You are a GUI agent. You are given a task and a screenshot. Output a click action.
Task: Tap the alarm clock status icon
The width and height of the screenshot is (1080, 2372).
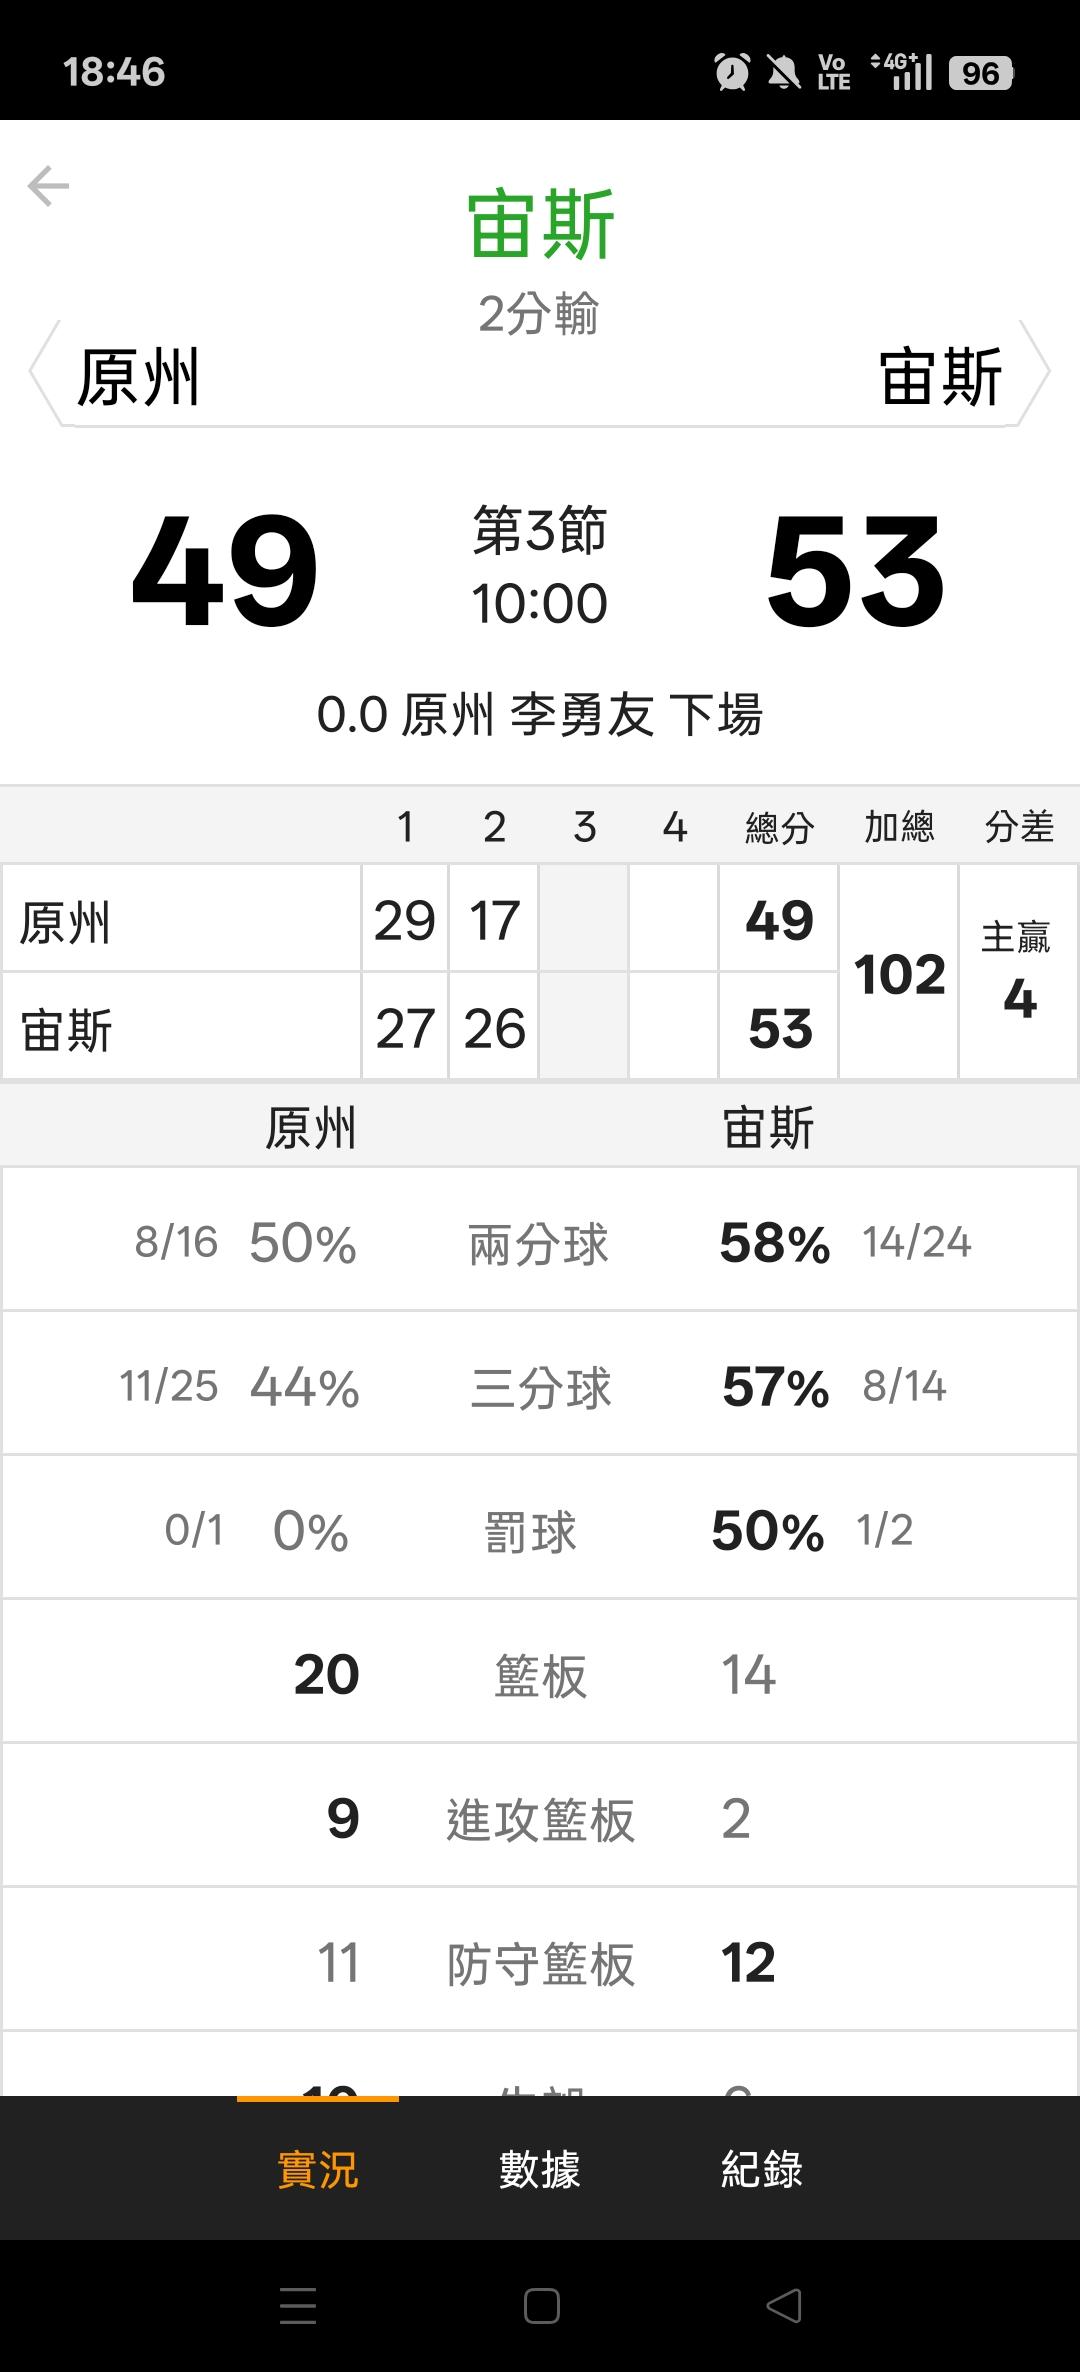[732, 72]
